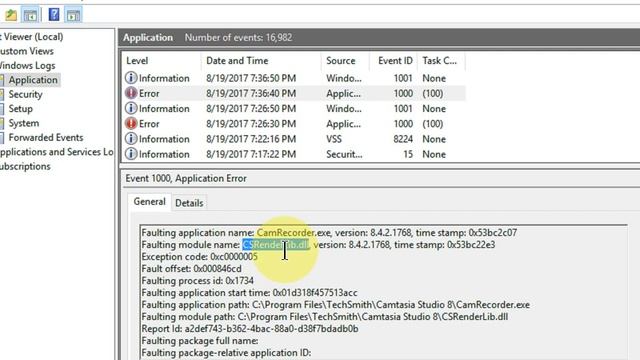Click the Event 1000, Application Error heading
Image resolution: width=640 pixels, height=360 pixels.
pyautogui.click(x=186, y=178)
